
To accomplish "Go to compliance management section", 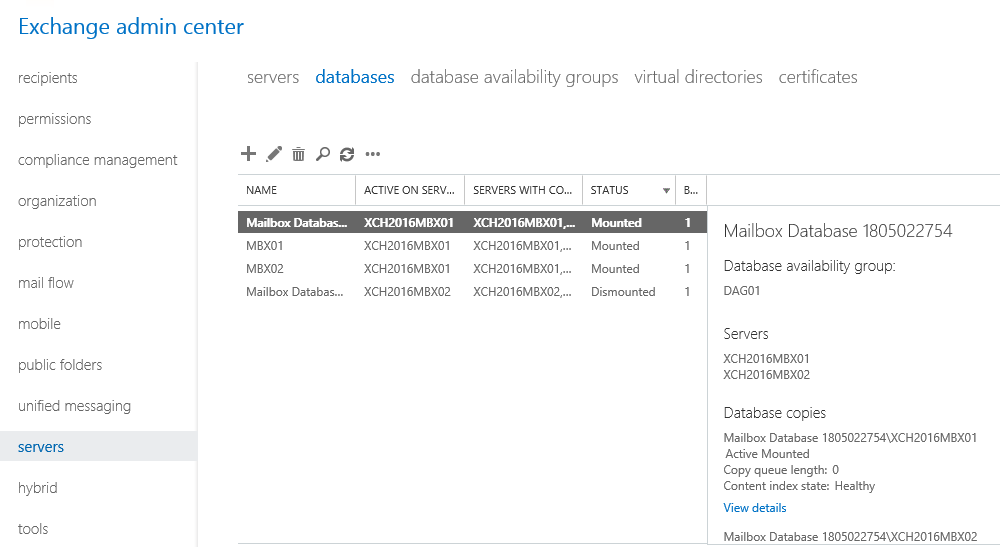I will click(x=98, y=160).
